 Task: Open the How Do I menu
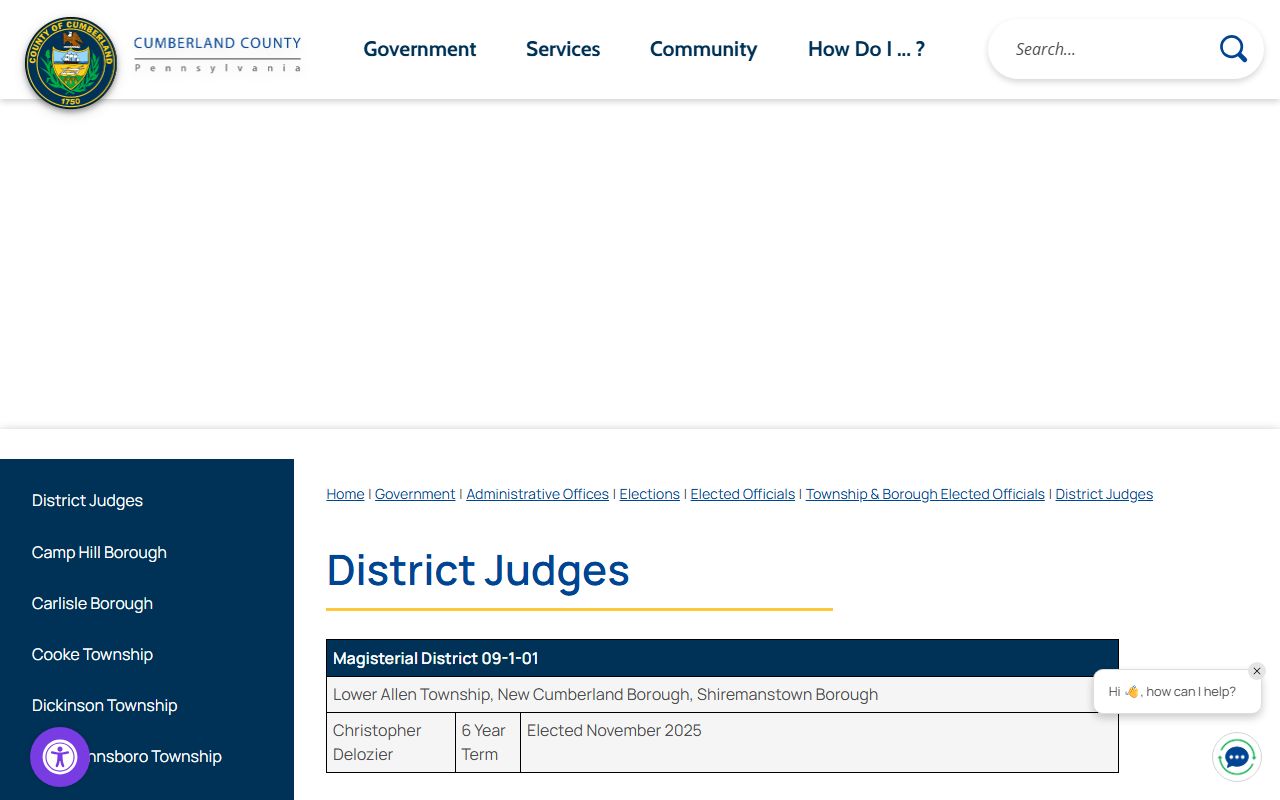coord(866,49)
